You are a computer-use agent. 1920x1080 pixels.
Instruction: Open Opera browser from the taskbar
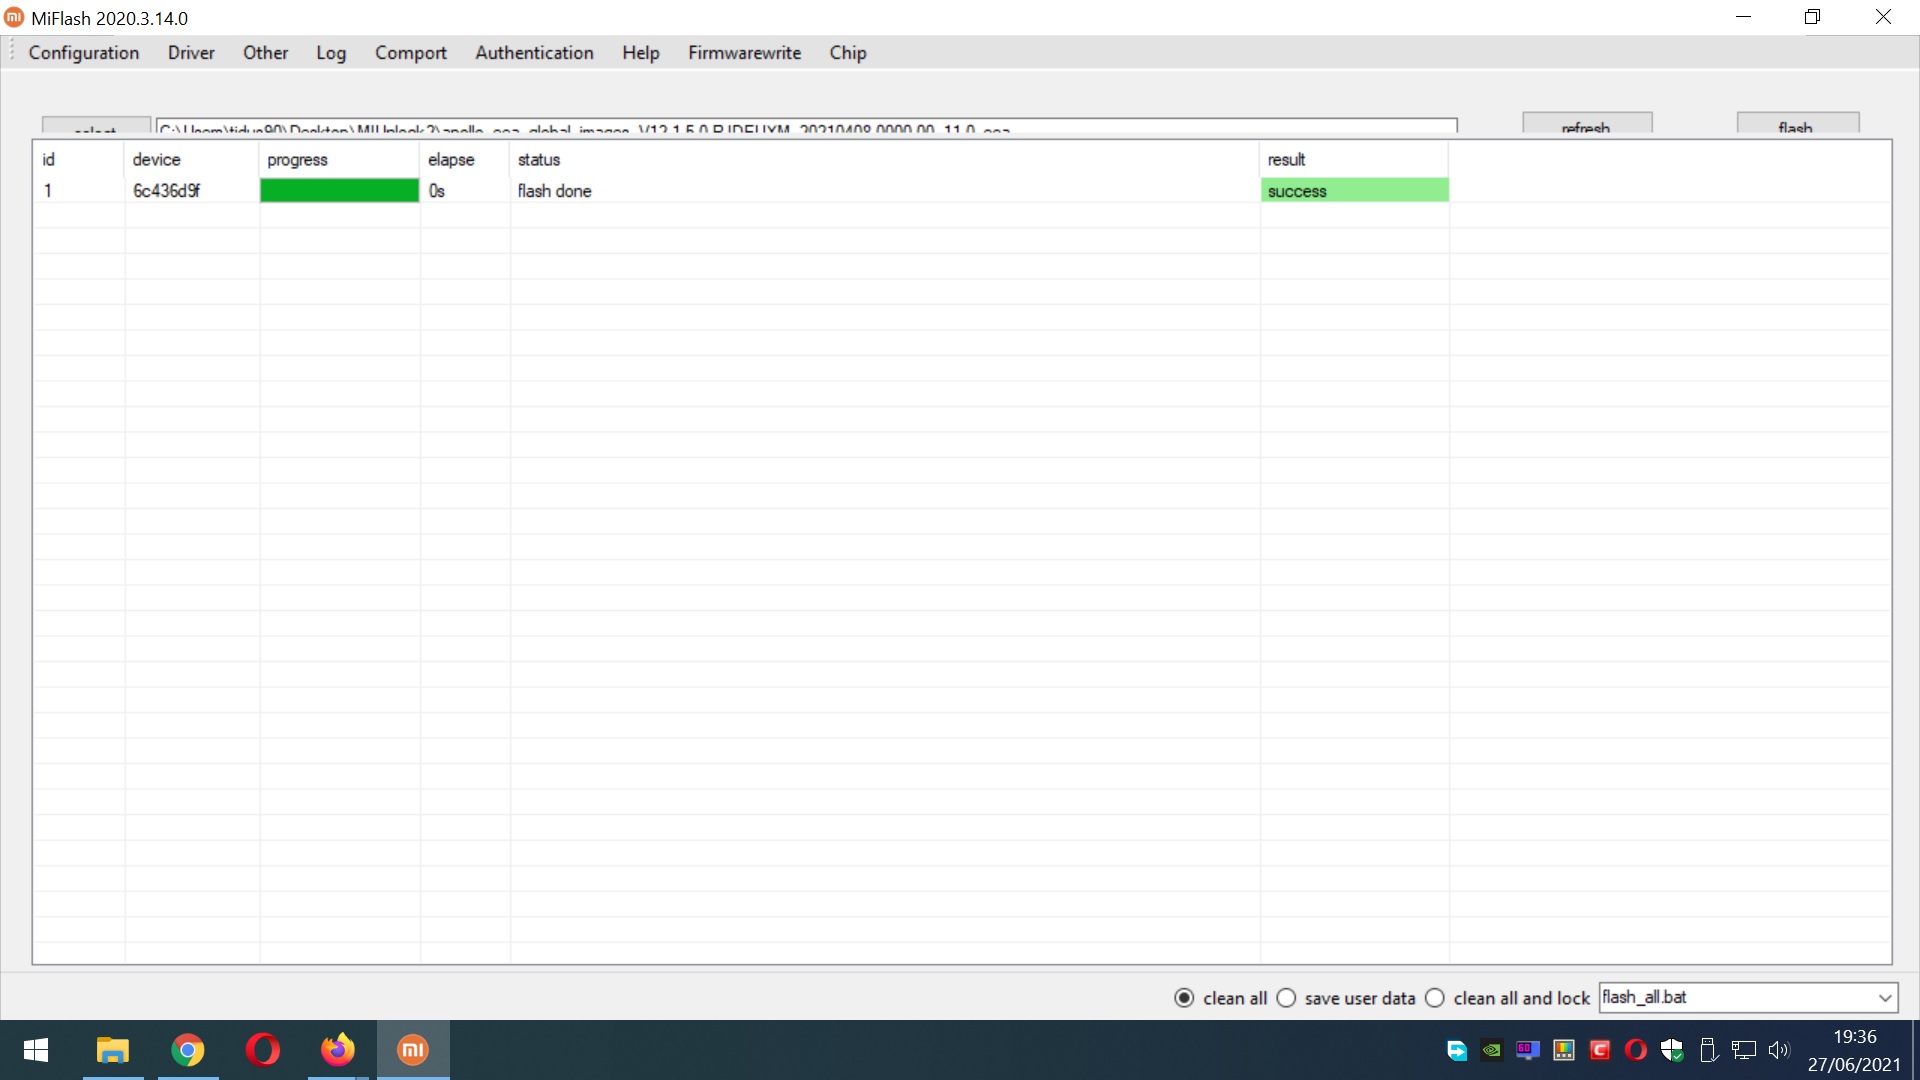[263, 1050]
